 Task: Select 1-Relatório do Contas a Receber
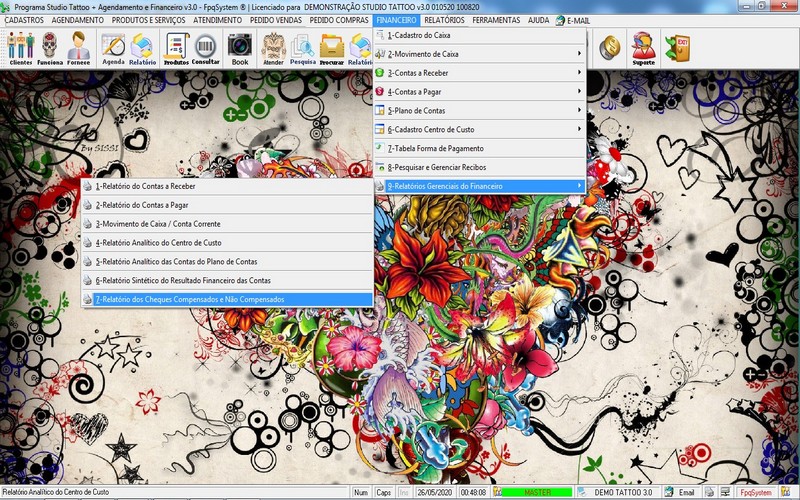[x=228, y=186]
